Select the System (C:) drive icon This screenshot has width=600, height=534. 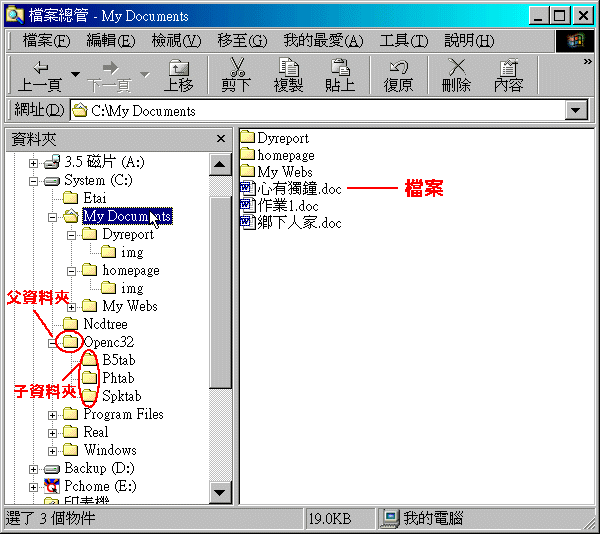tap(52, 181)
